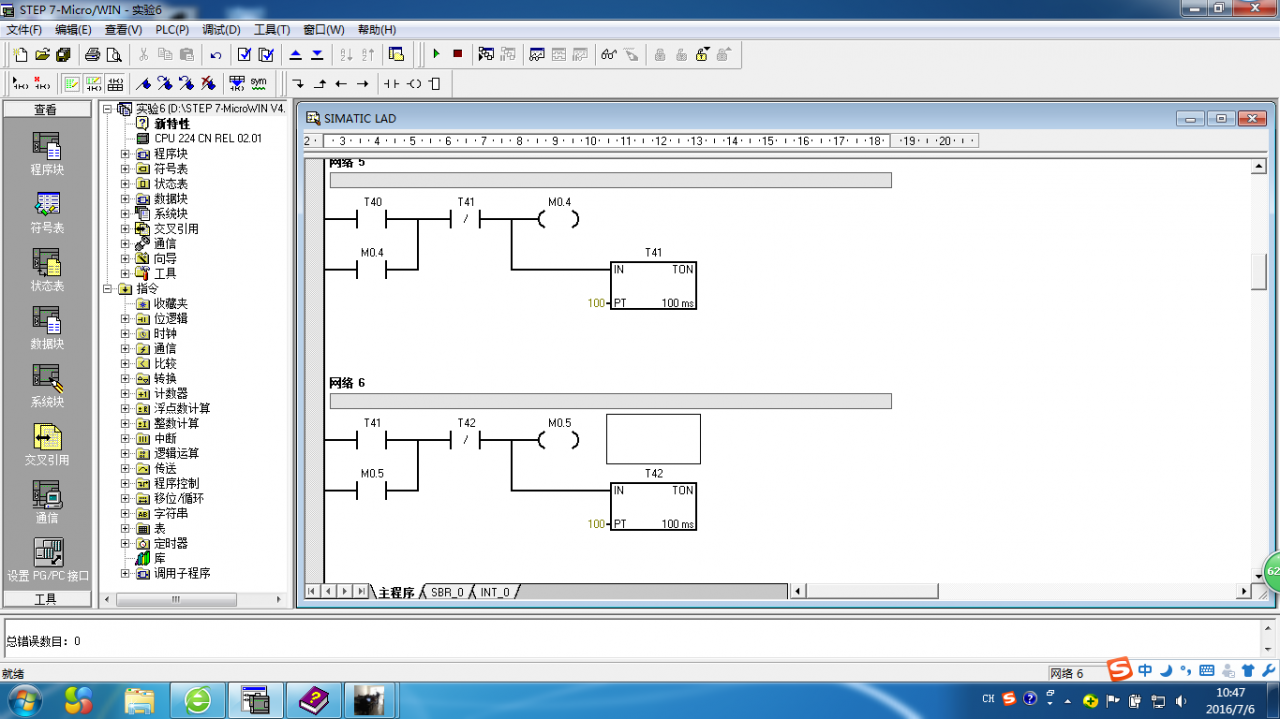Undo the last action with toolbar arrow
The width and height of the screenshot is (1280, 719).
click(x=216, y=54)
